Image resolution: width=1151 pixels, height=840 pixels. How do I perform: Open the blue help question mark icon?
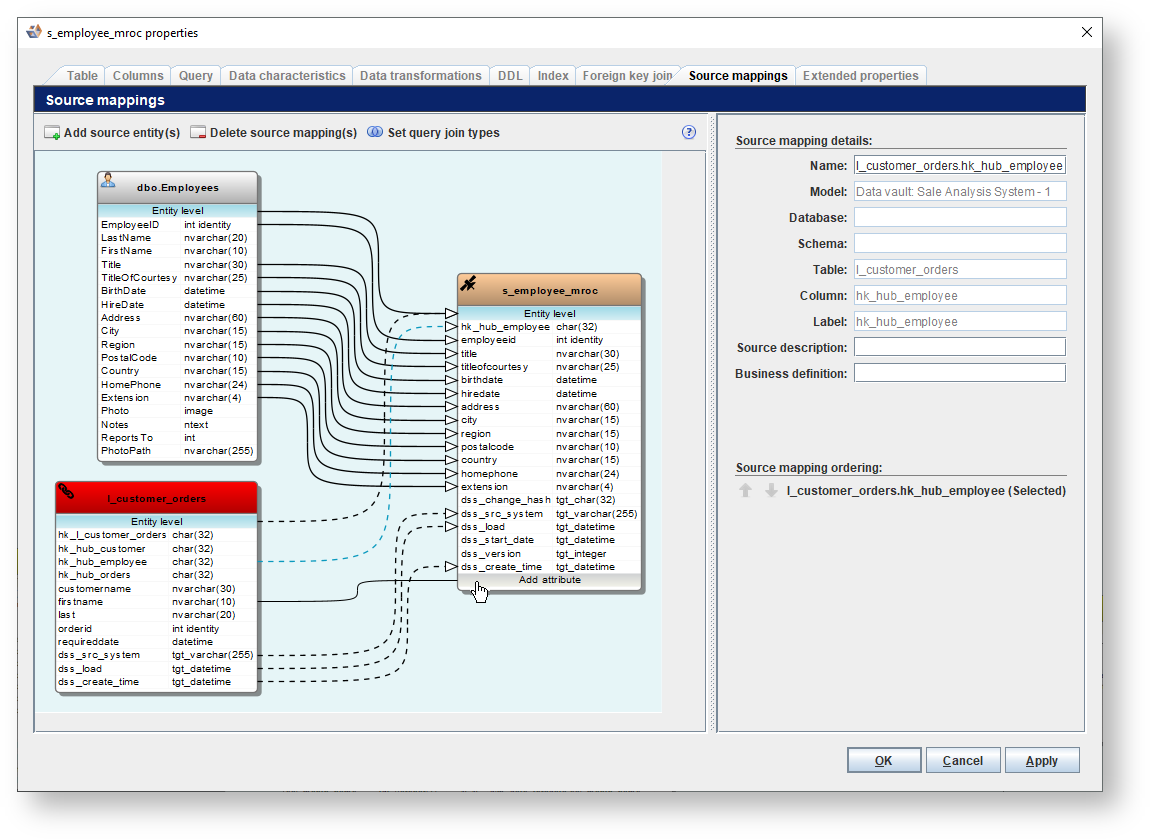[x=688, y=132]
